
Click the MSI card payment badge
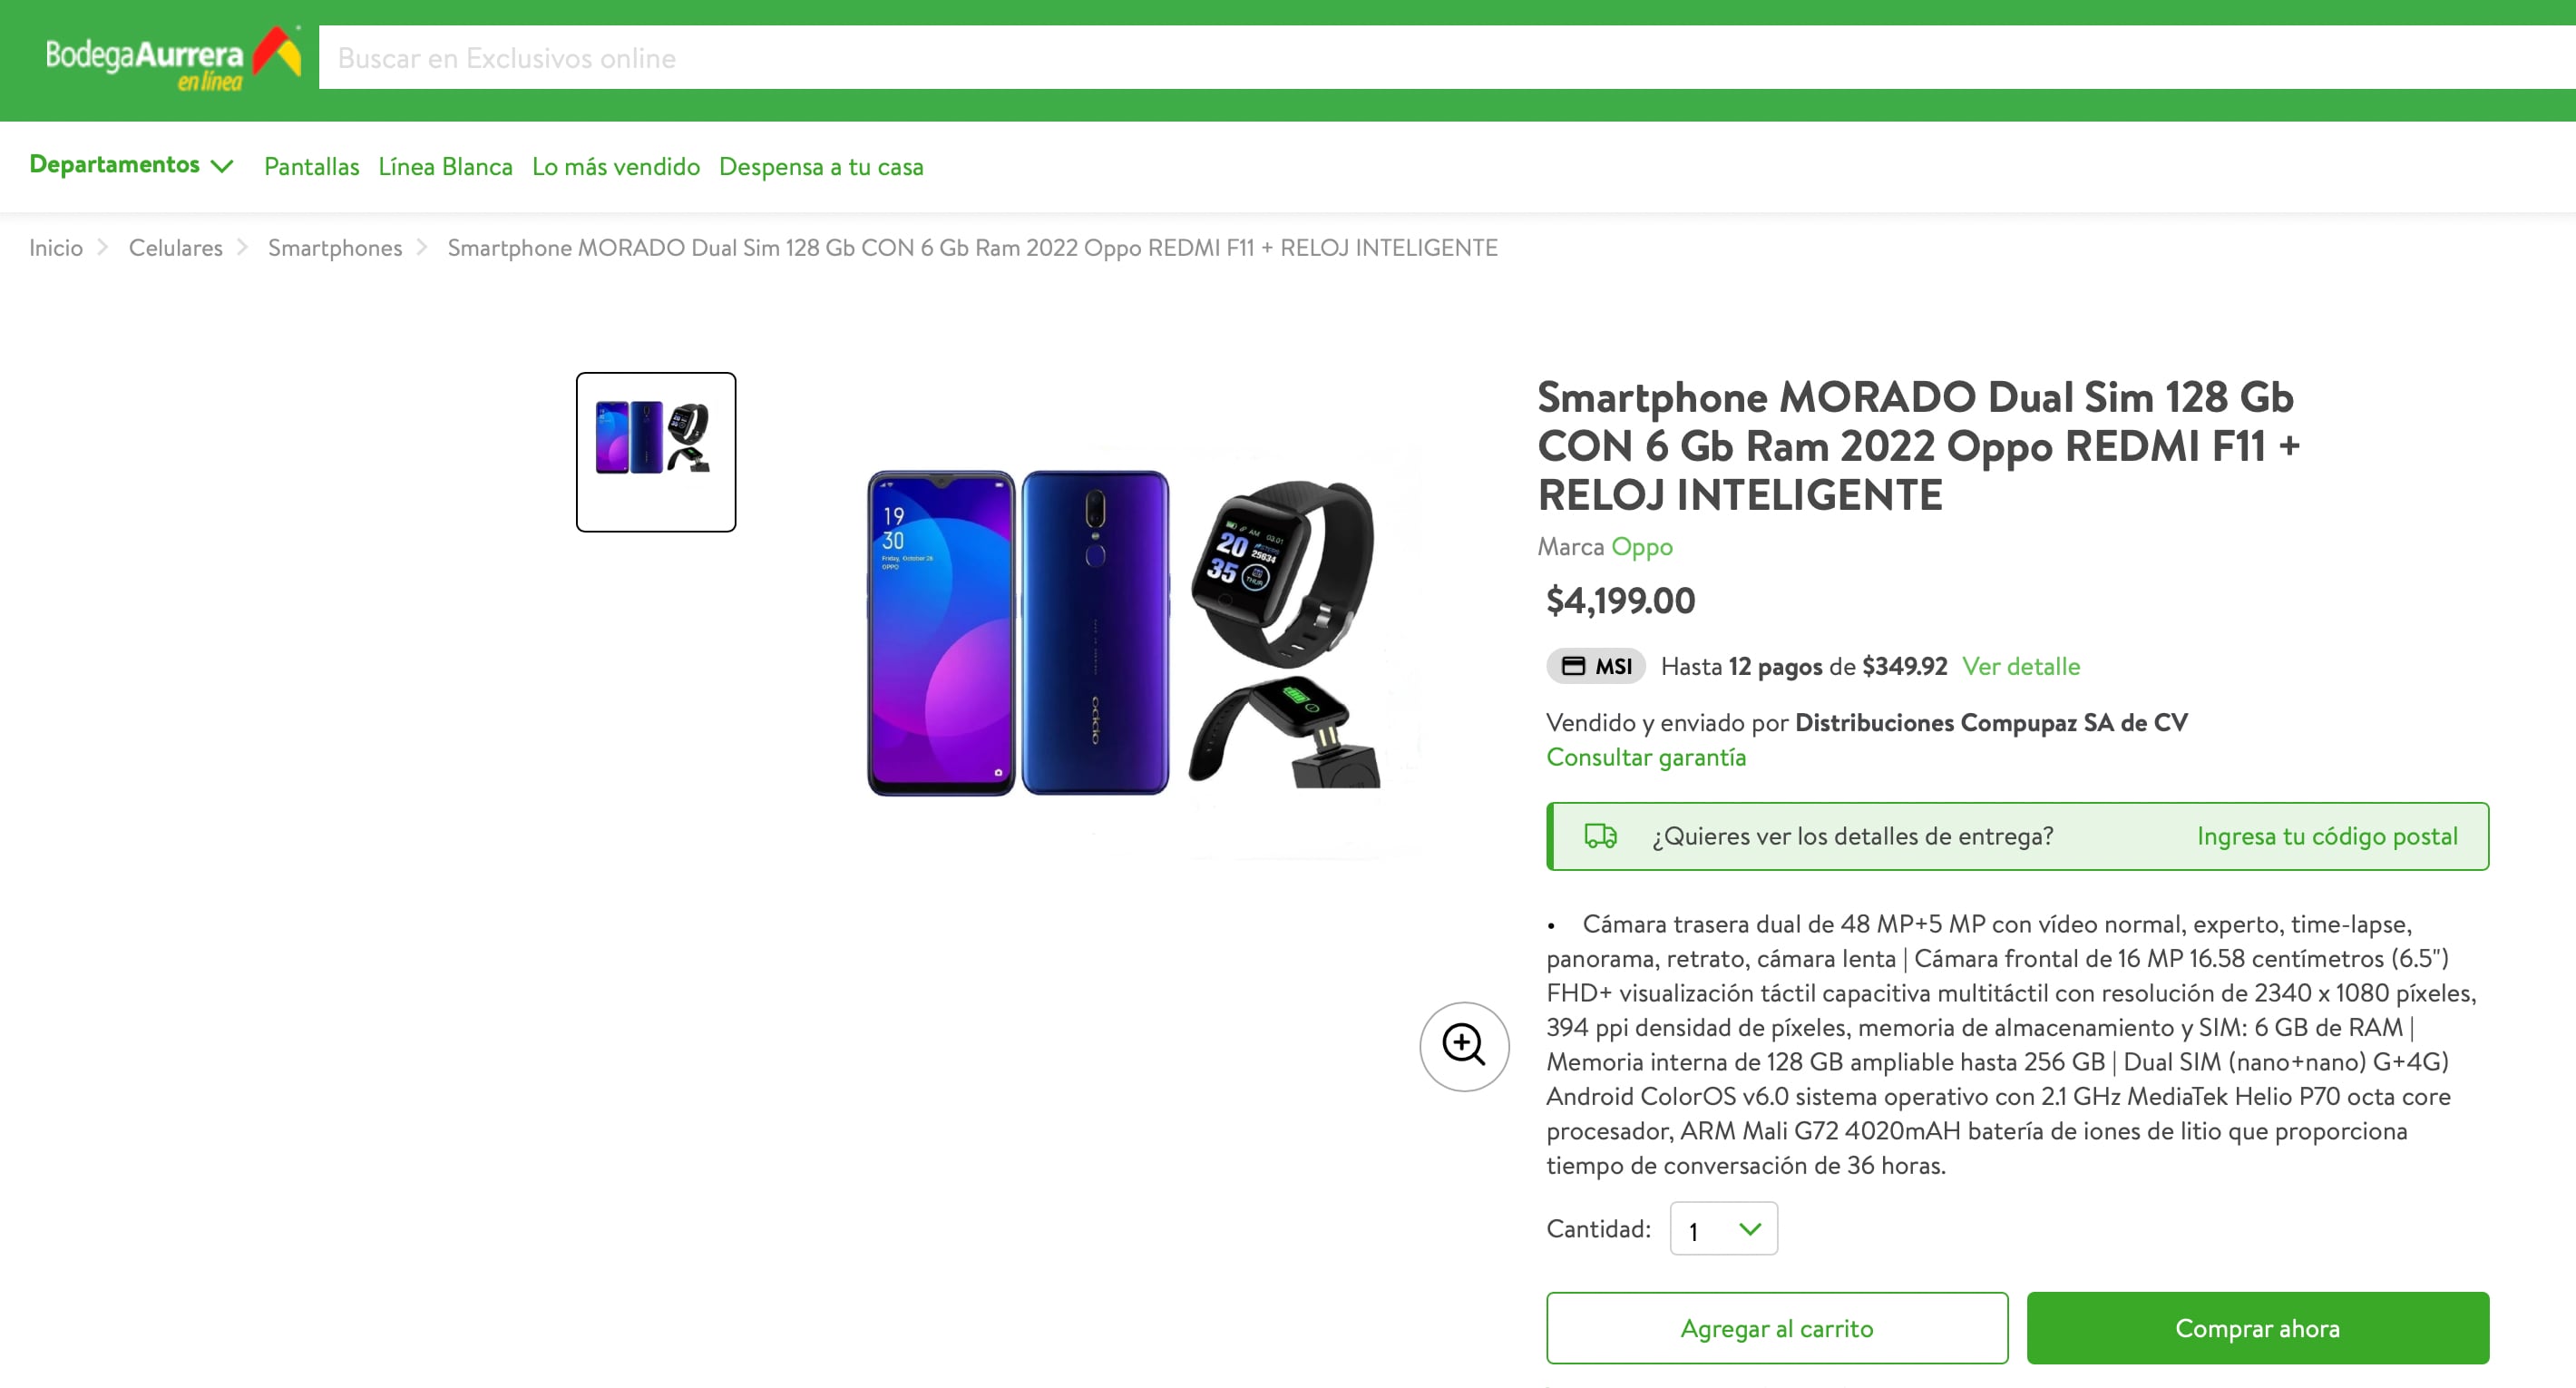click(x=1596, y=666)
